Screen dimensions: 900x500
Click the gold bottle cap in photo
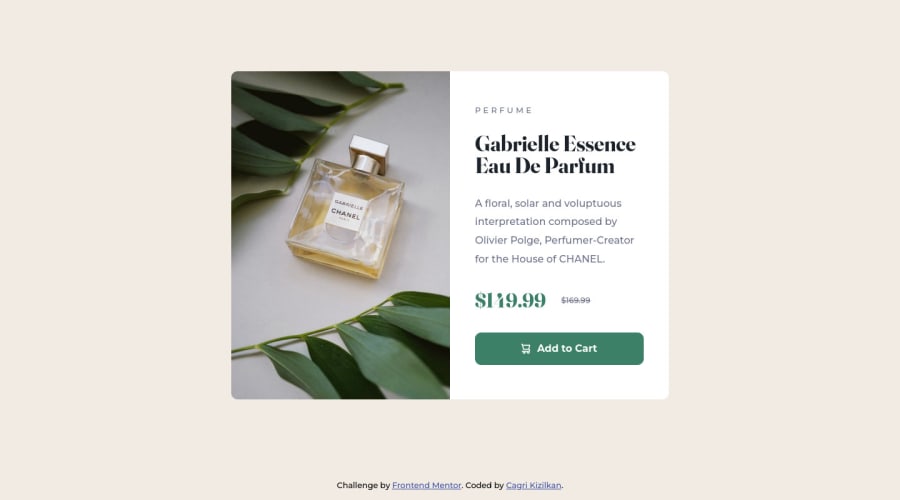tap(368, 154)
